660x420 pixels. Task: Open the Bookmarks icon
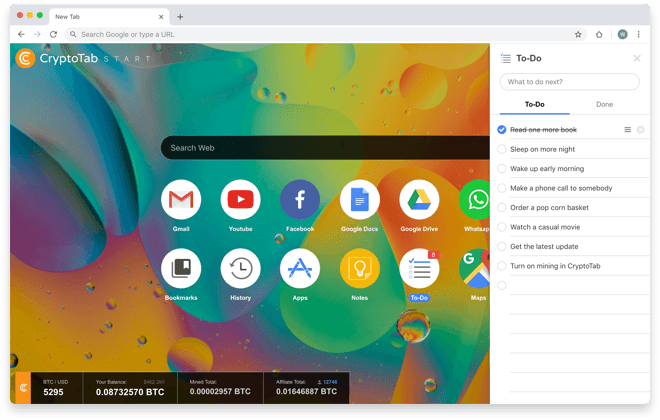[x=181, y=269]
